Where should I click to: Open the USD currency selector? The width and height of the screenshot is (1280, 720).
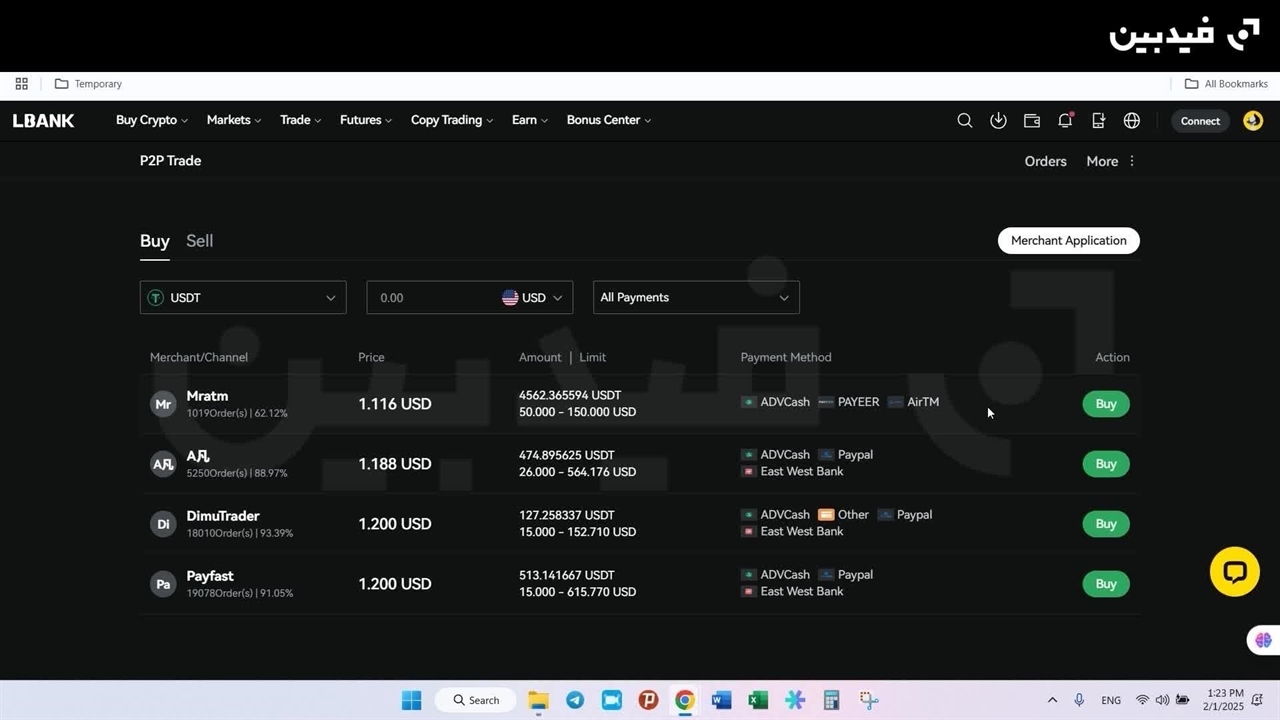tap(532, 298)
